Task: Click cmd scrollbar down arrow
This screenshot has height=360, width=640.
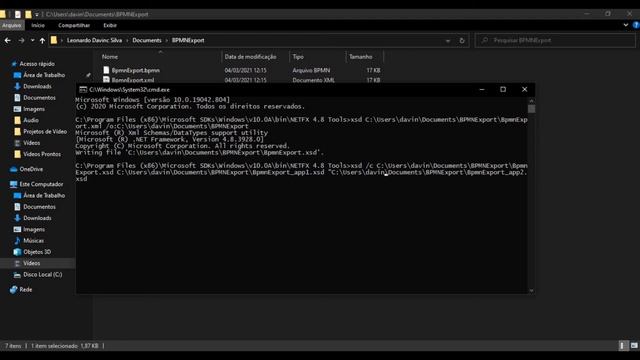Action: pyautogui.click(x=531, y=290)
